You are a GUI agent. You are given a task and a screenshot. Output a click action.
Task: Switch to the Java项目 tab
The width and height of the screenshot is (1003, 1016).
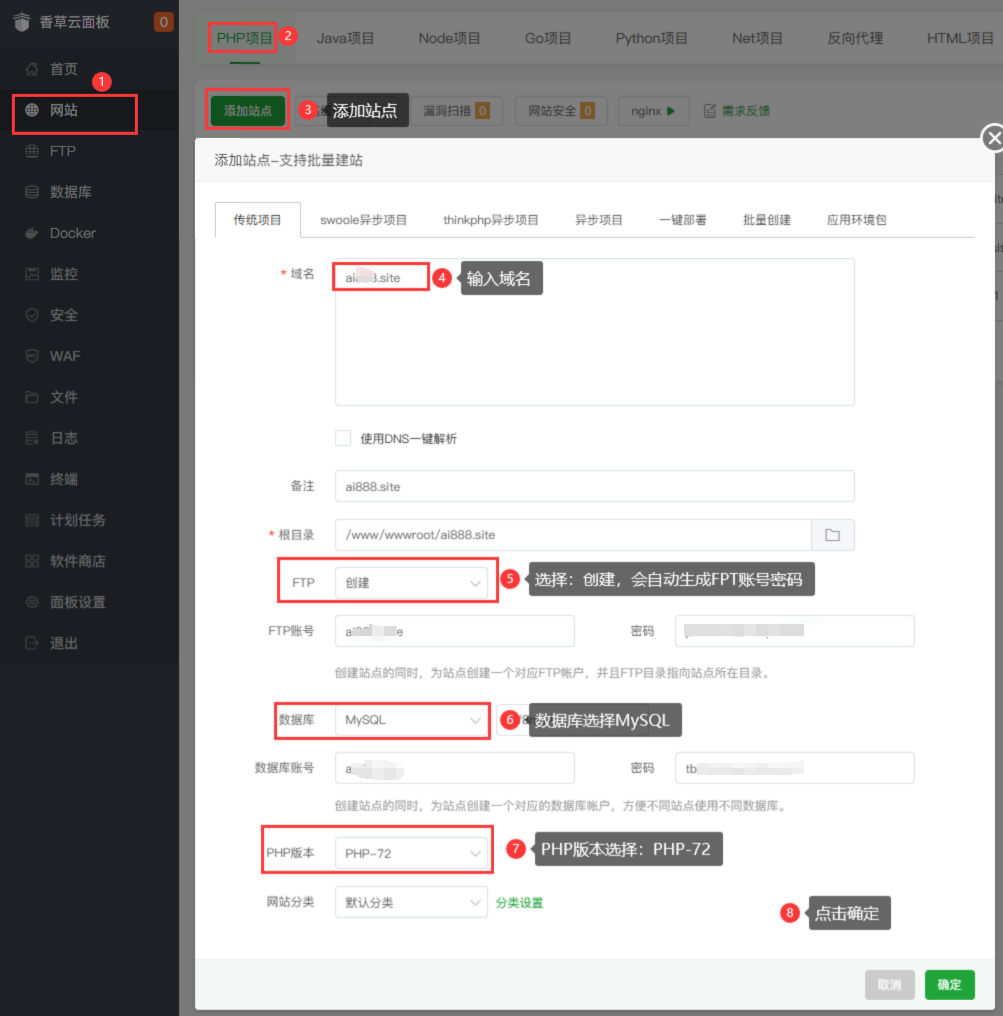tap(345, 38)
